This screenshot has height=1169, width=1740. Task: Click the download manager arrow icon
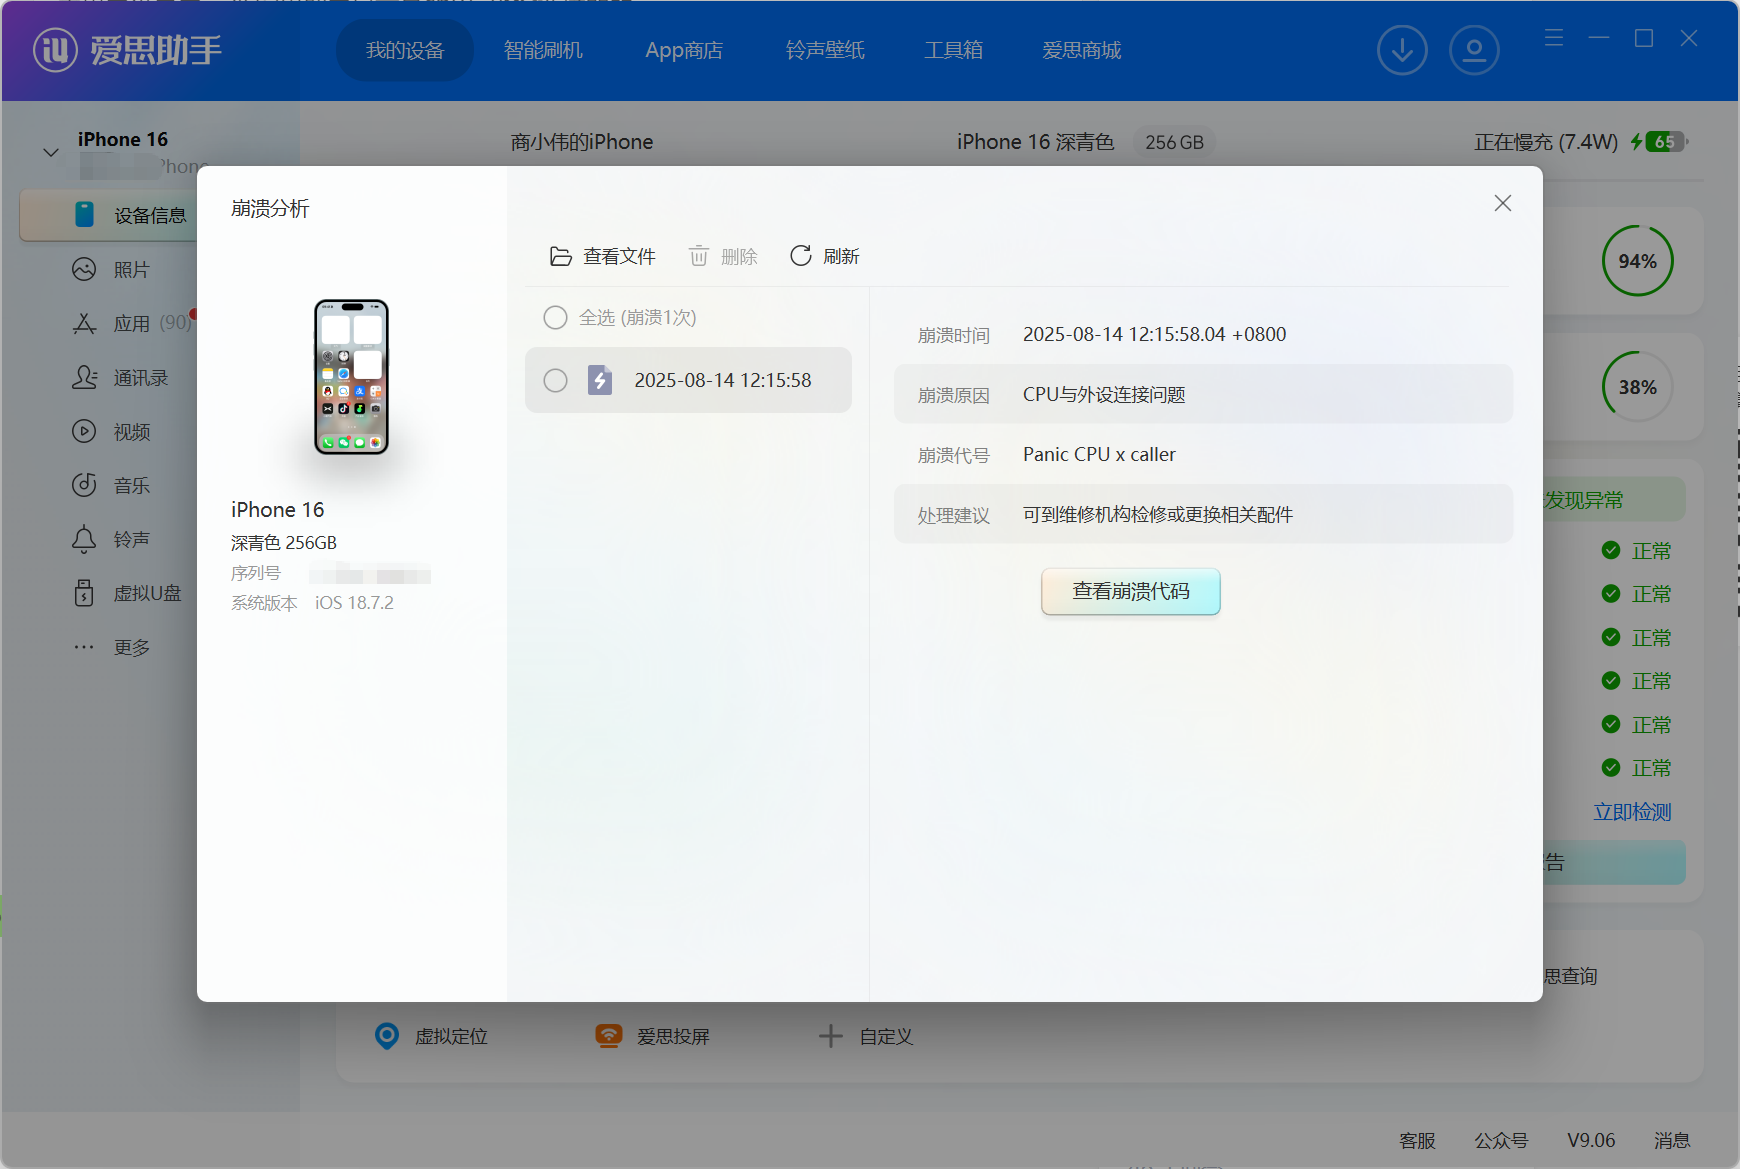[x=1402, y=50]
